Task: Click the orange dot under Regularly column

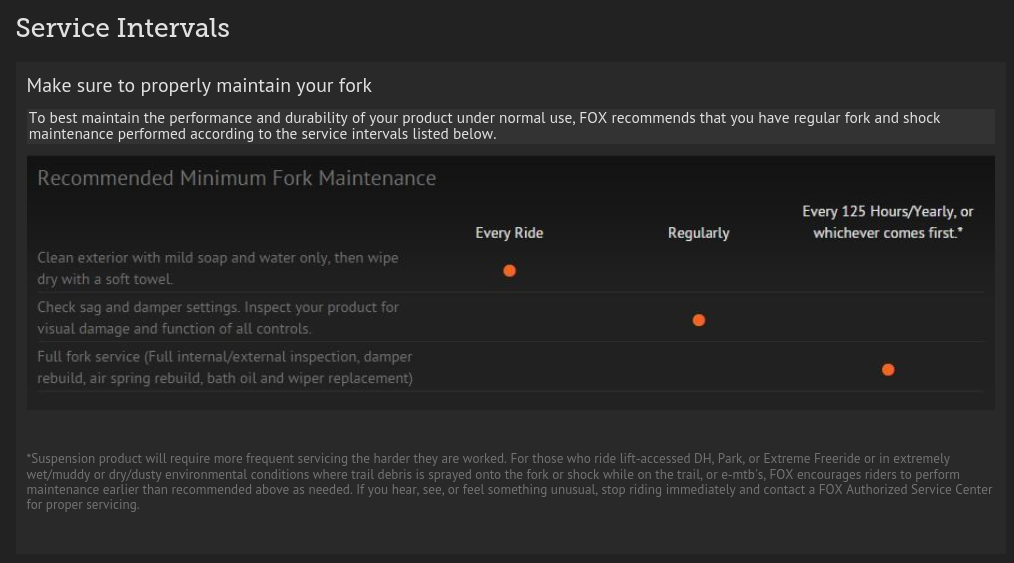Action: click(x=699, y=320)
